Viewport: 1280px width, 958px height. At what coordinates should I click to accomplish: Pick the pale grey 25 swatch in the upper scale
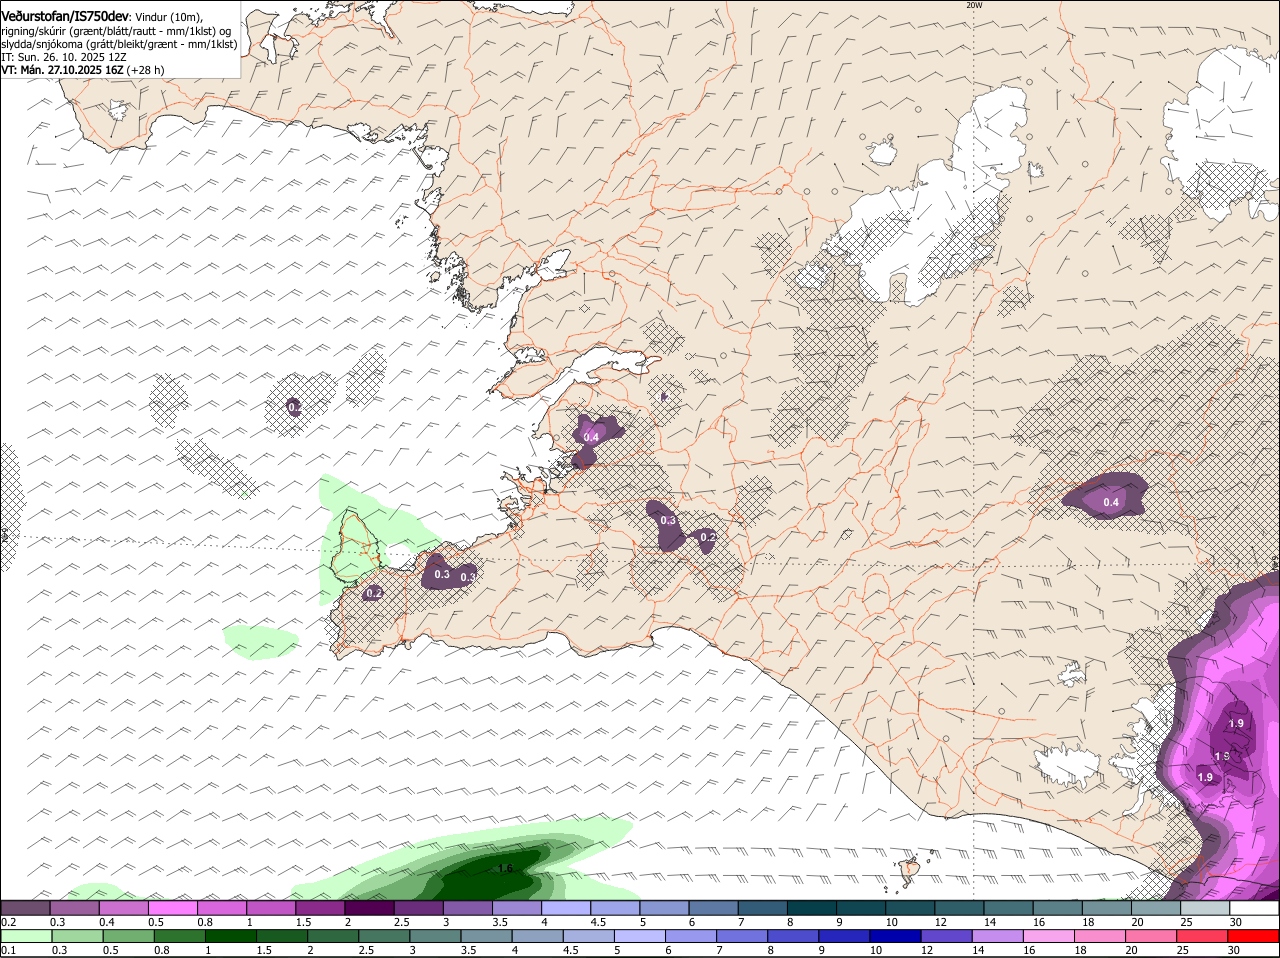pos(1205,907)
